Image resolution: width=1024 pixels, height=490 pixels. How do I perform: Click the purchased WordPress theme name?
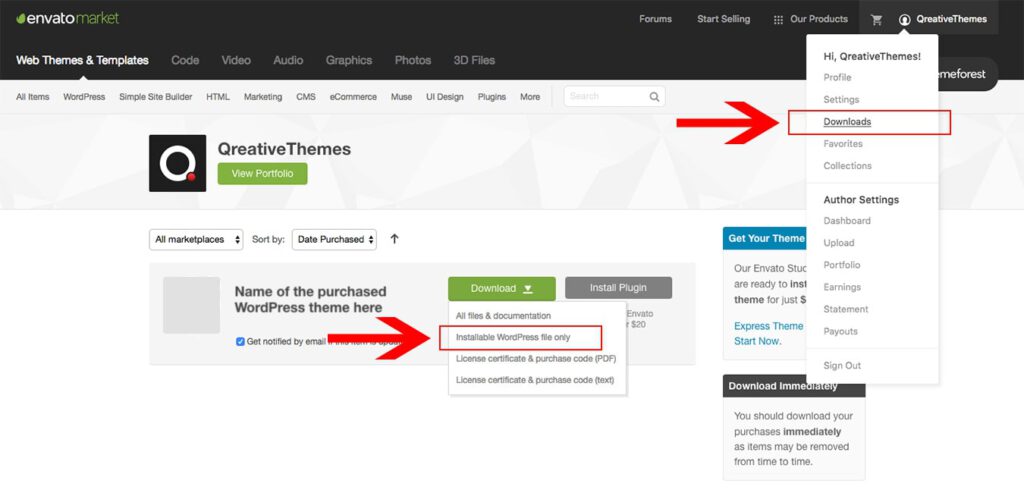(310, 299)
